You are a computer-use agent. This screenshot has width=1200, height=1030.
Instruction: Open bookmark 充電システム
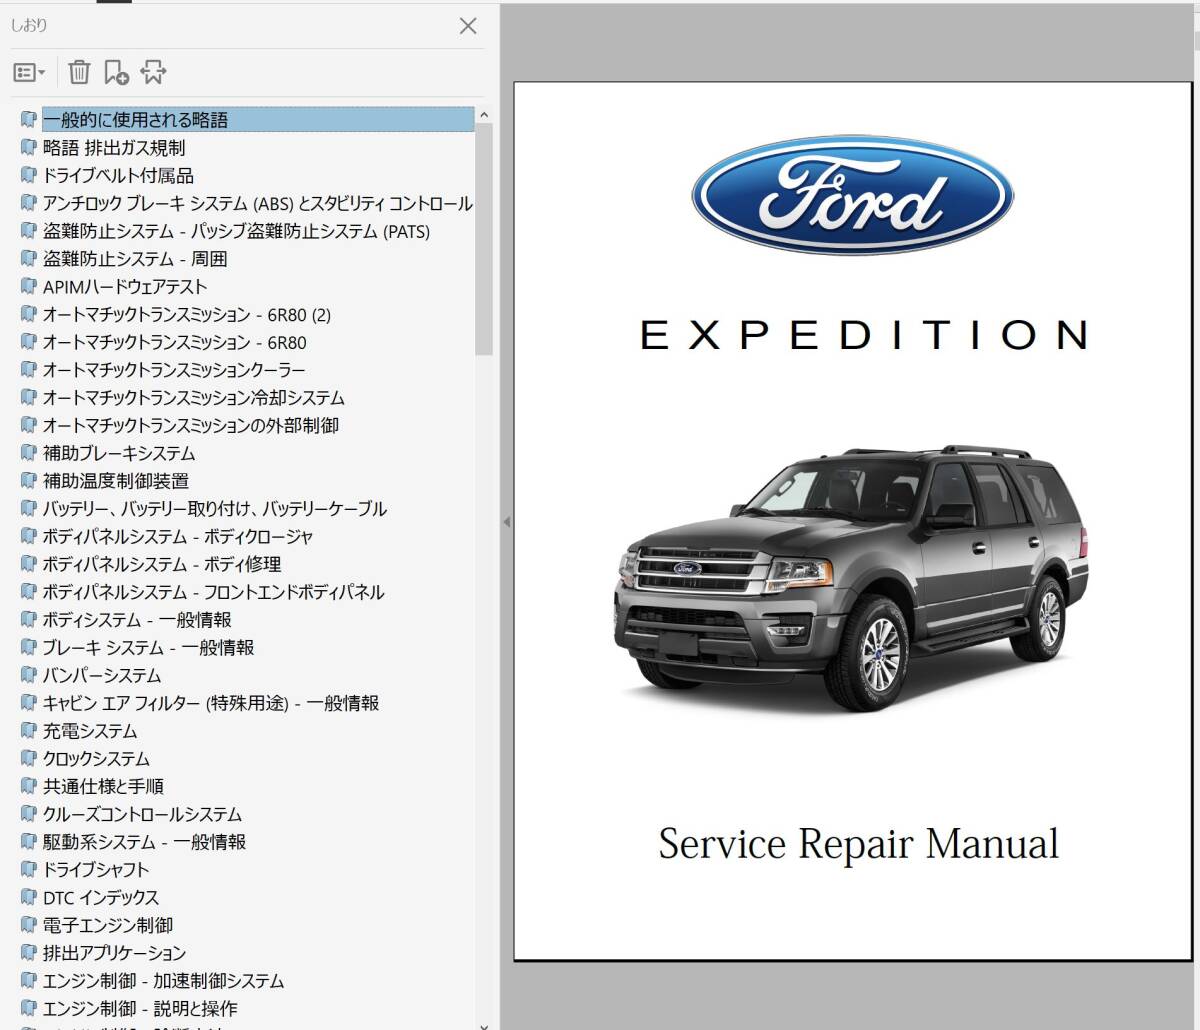90,732
